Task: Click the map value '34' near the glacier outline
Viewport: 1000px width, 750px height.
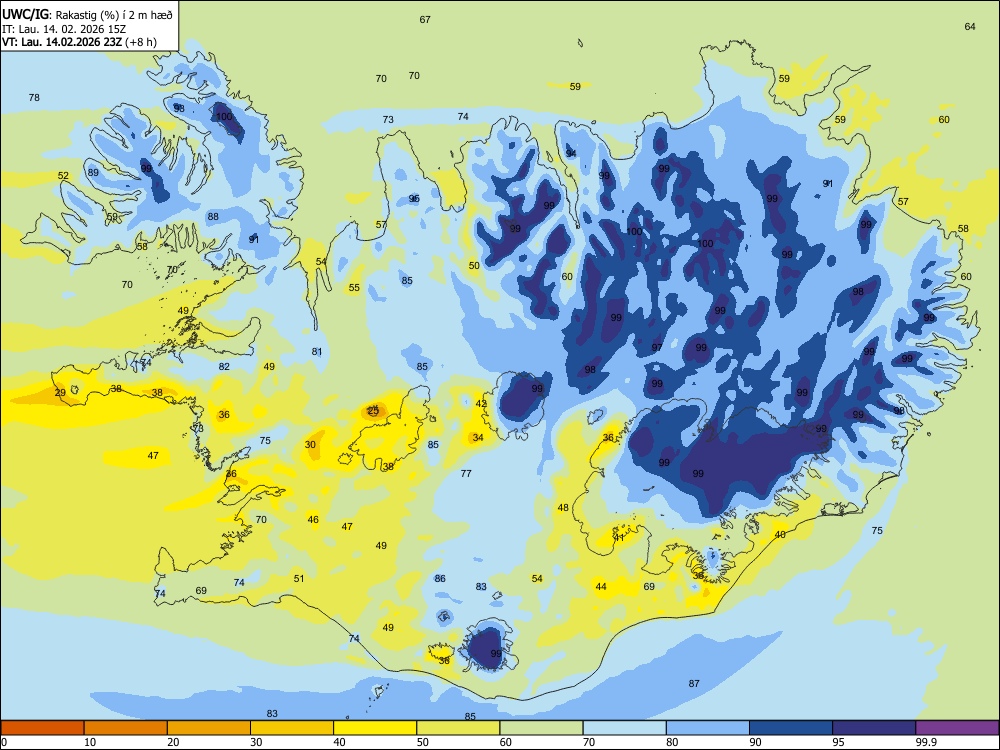Action: [478, 438]
